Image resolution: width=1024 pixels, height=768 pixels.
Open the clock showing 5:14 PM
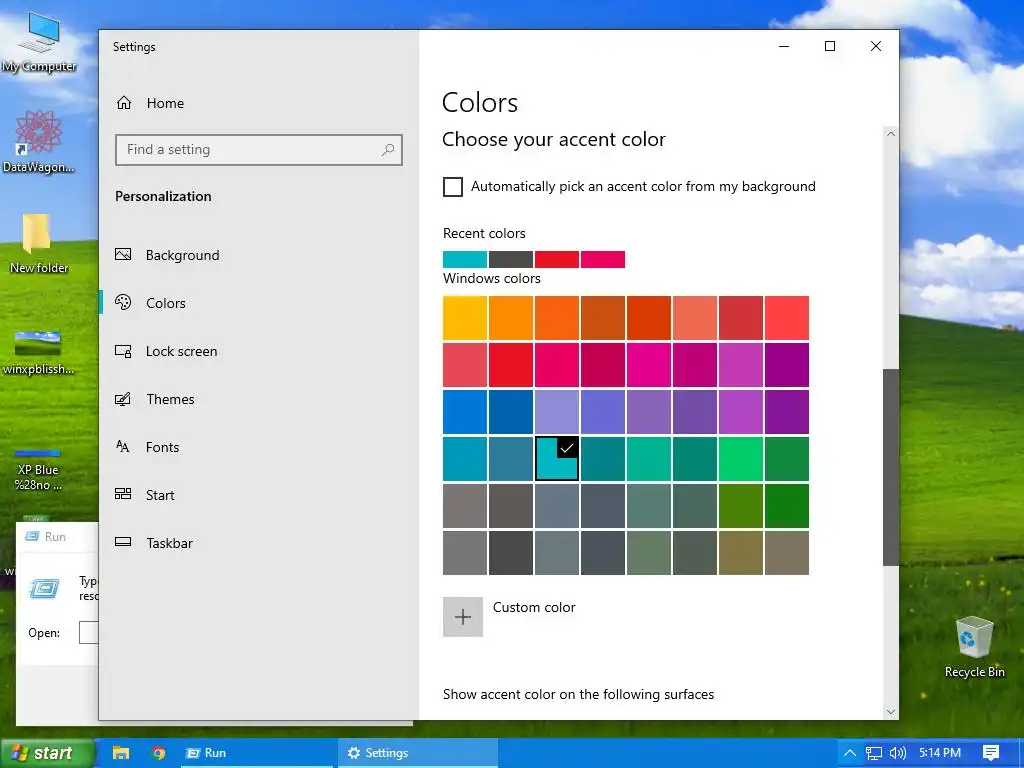[x=940, y=753]
